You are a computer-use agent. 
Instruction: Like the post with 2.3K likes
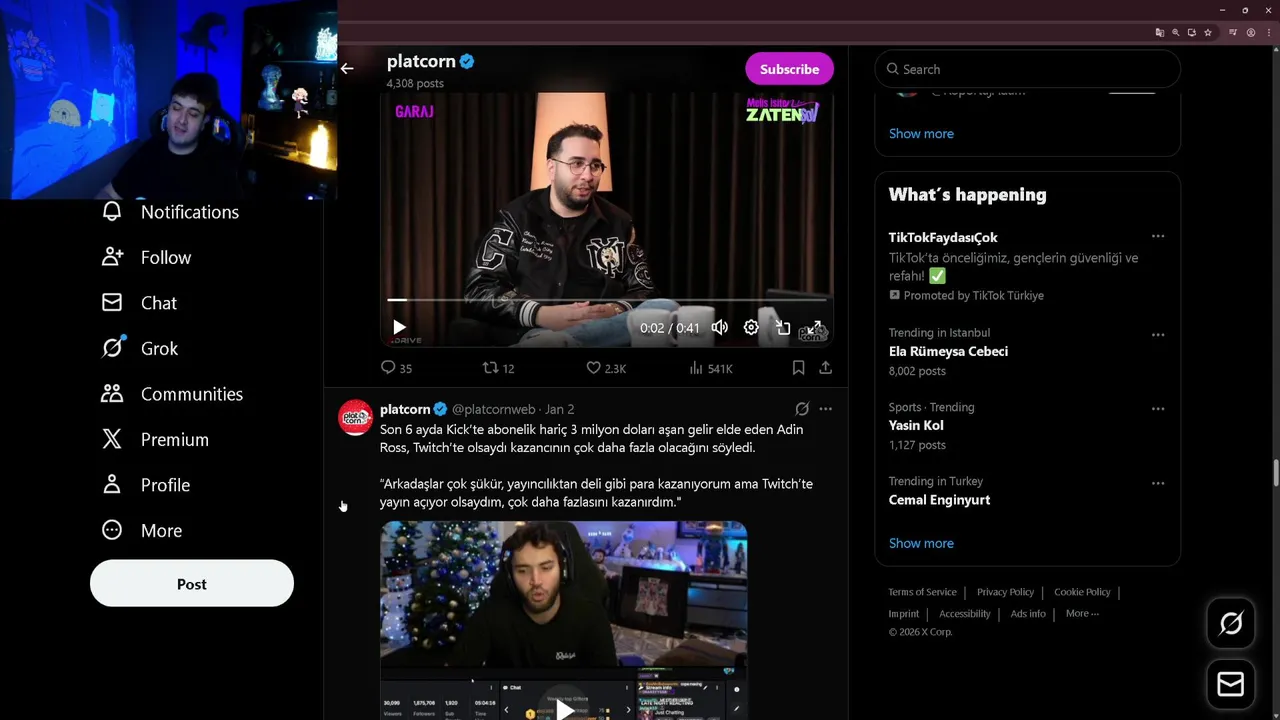[x=606, y=368]
